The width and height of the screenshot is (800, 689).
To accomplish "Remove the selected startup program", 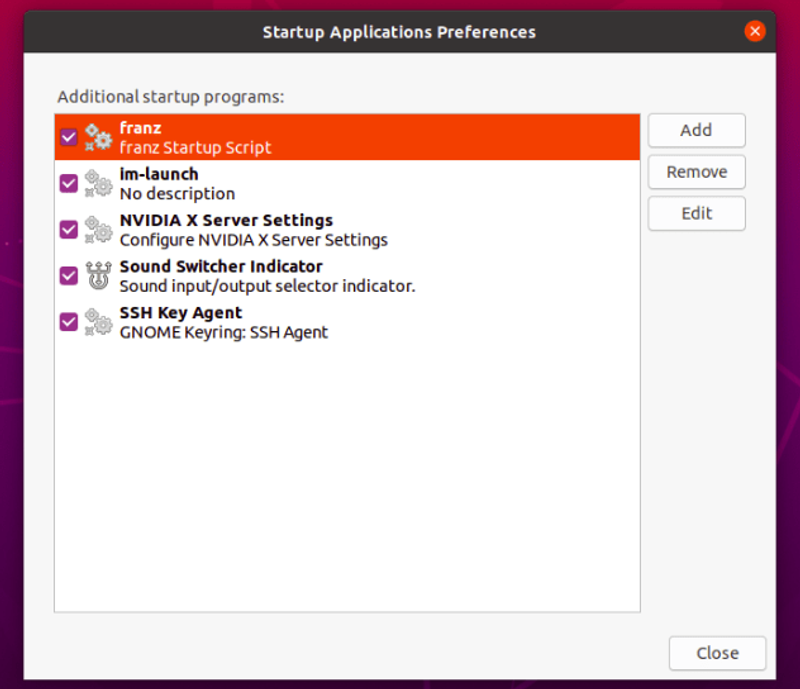I will tap(696, 172).
